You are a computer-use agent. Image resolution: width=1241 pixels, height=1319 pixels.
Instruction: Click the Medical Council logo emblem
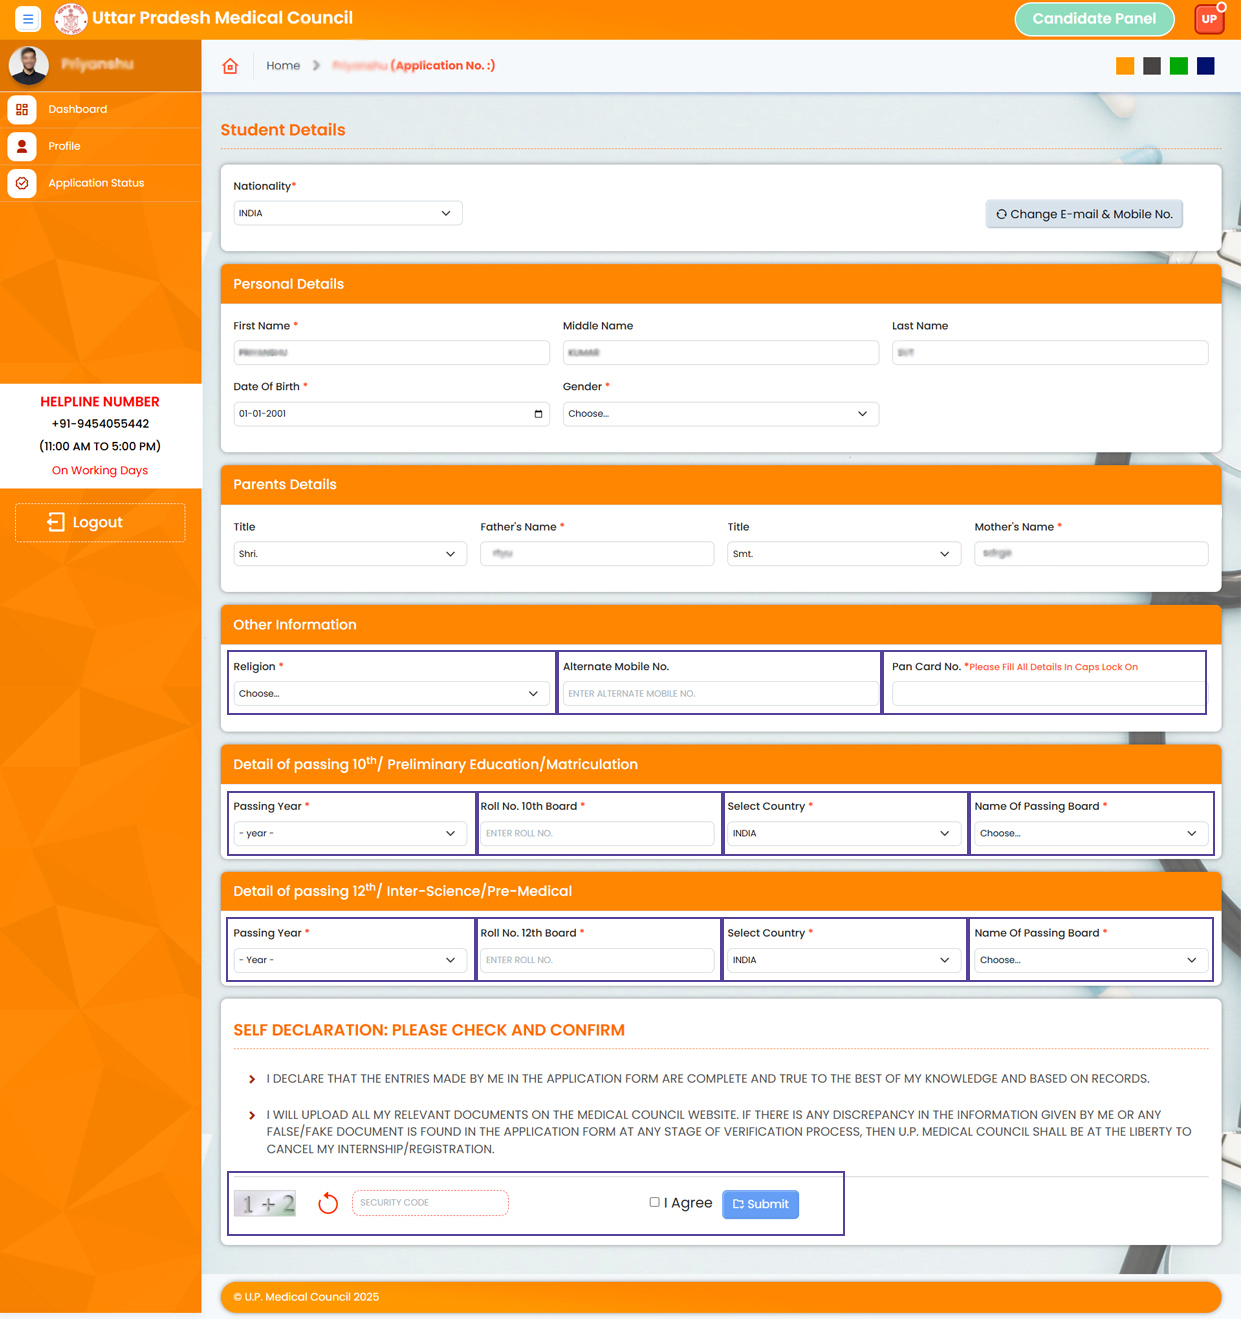point(70,19)
